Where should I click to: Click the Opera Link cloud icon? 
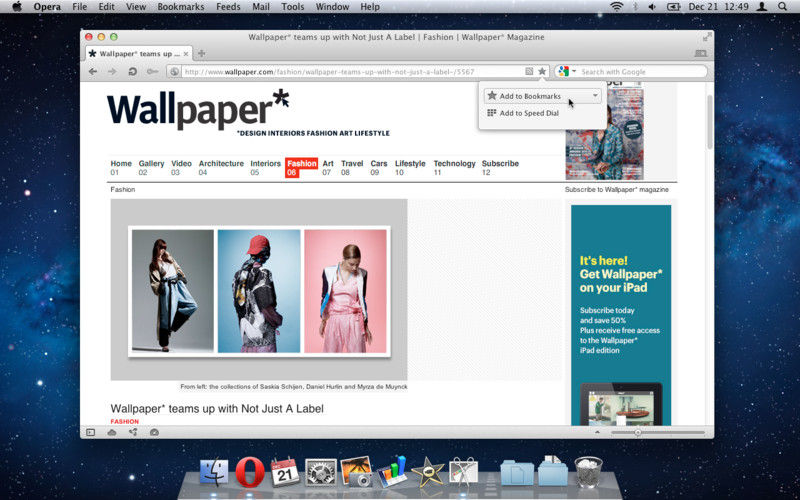pos(112,432)
